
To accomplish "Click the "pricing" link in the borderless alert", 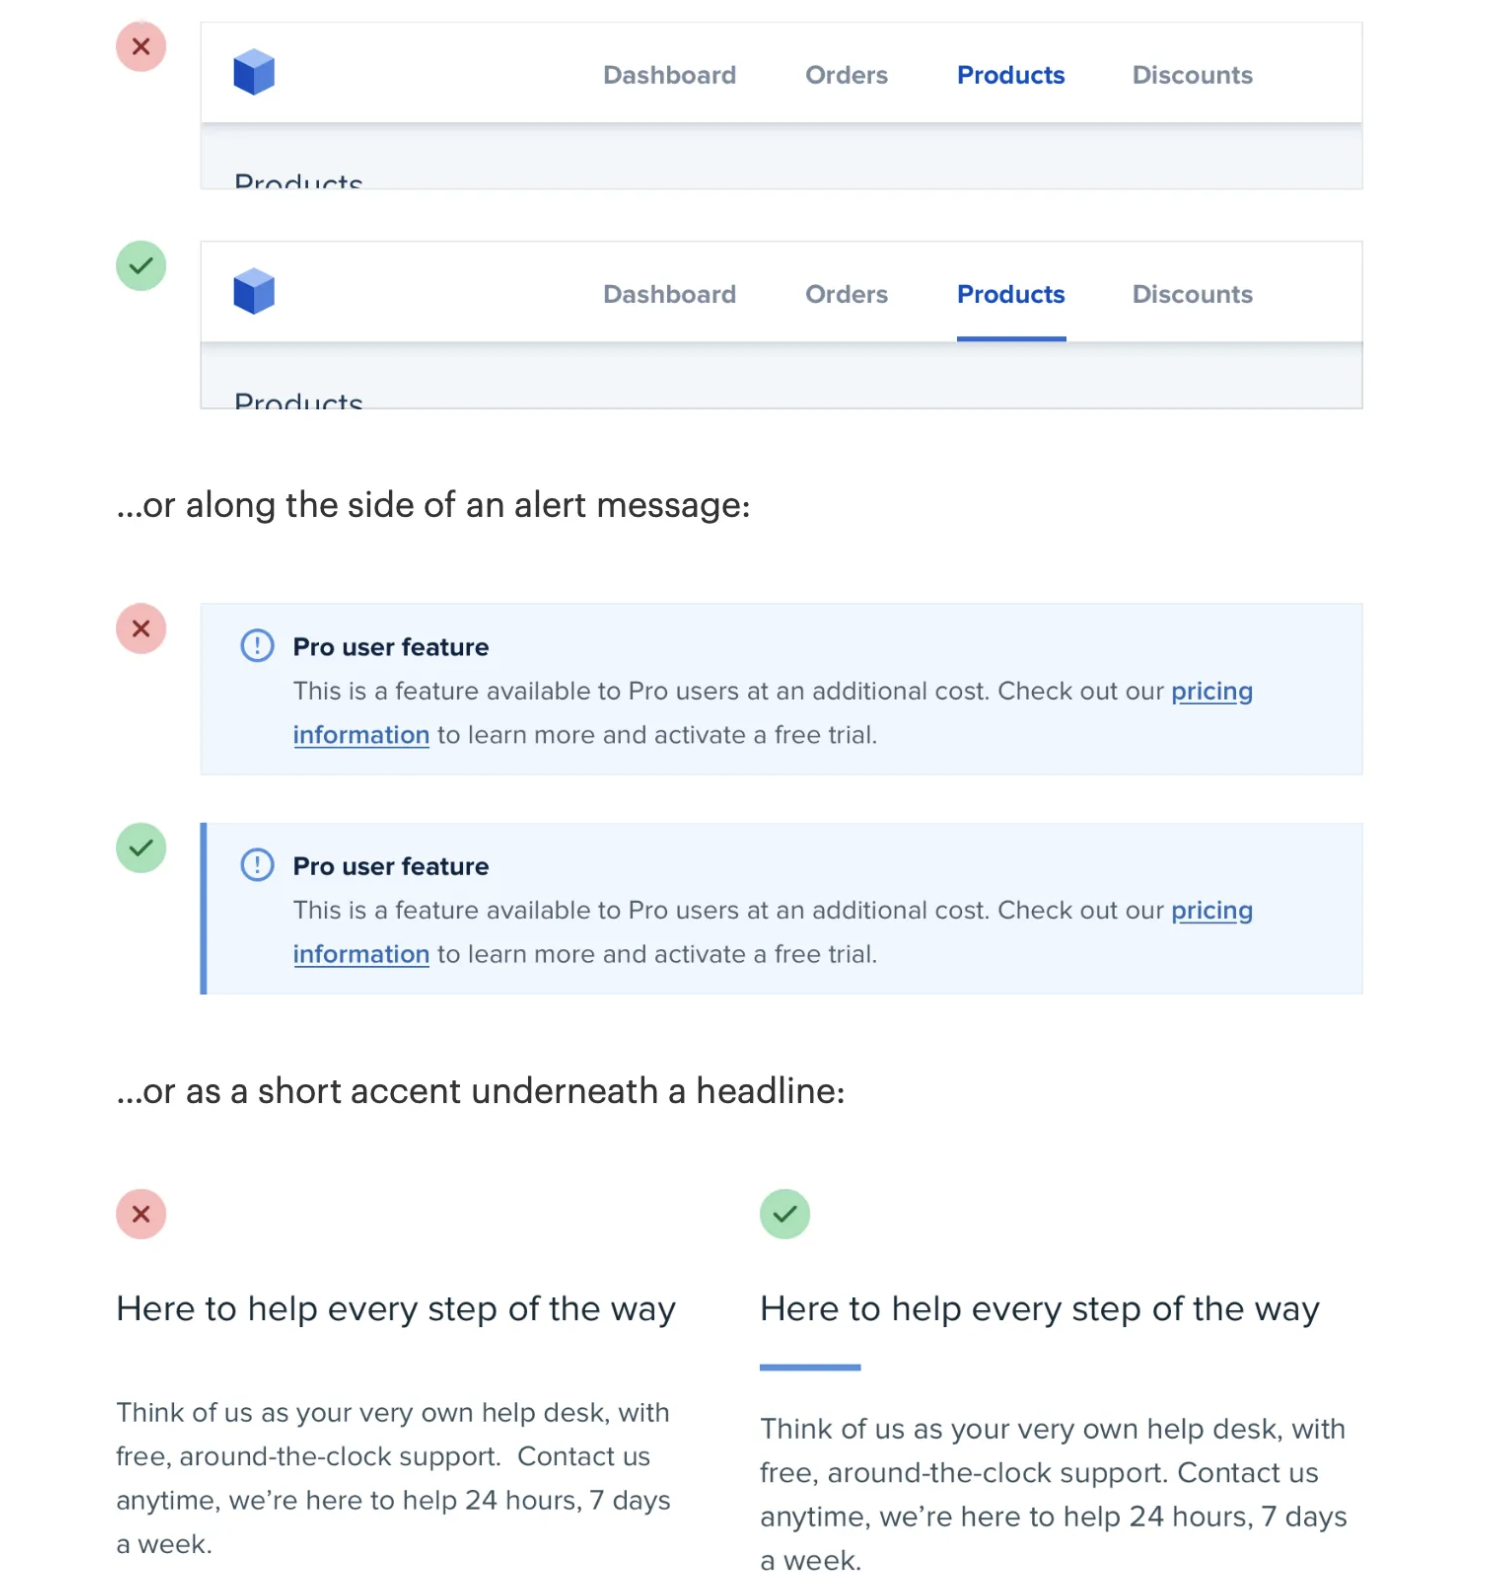I will click(x=1211, y=691).
